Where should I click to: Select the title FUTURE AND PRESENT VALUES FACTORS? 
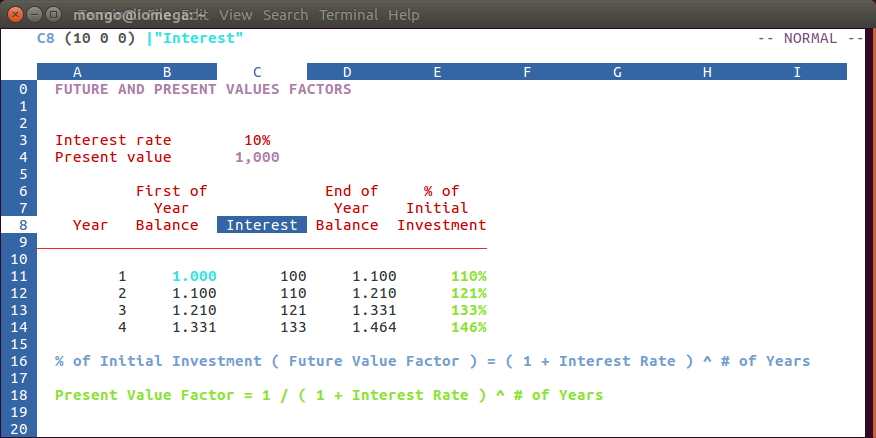(x=203, y=89)
